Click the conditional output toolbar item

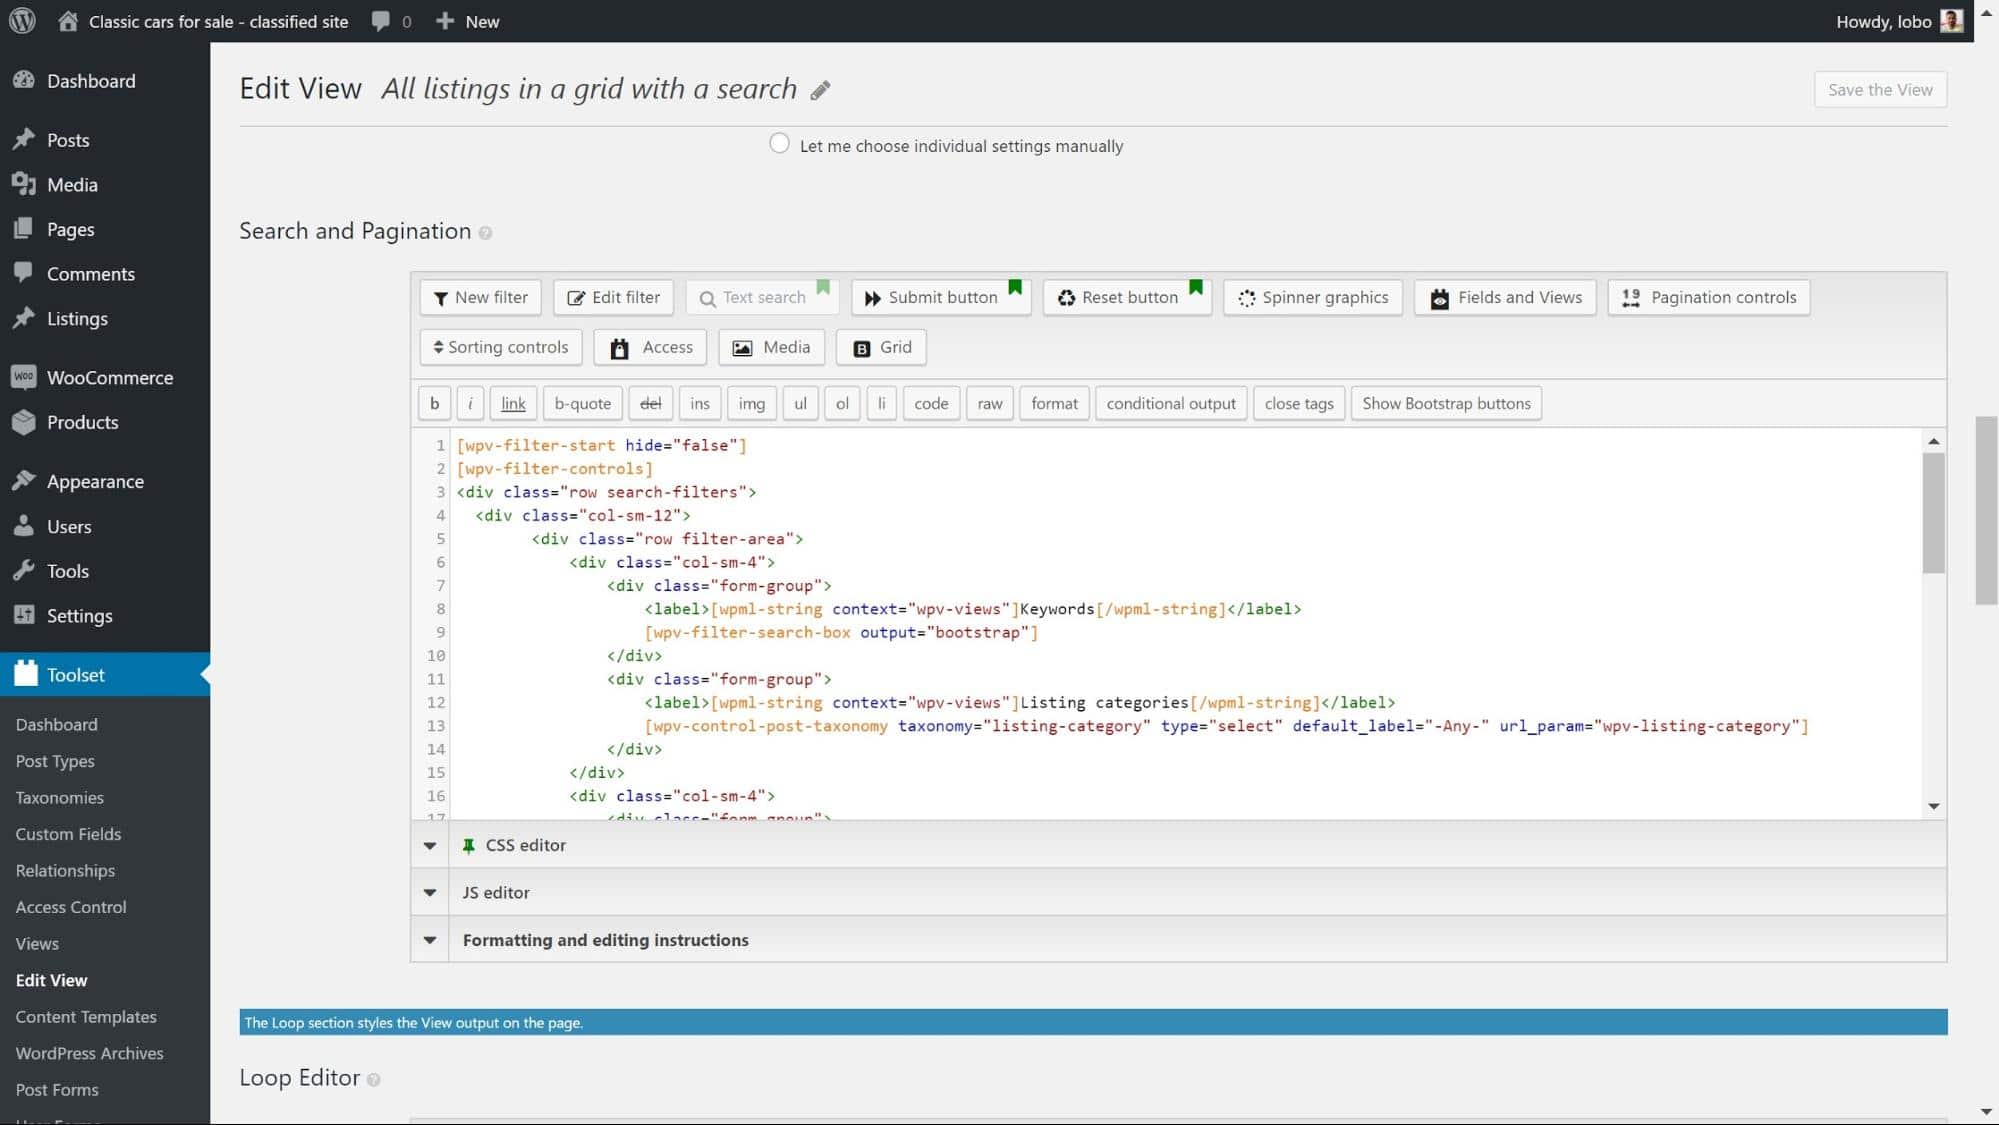pyautogui.click(x=1170, y=404)
